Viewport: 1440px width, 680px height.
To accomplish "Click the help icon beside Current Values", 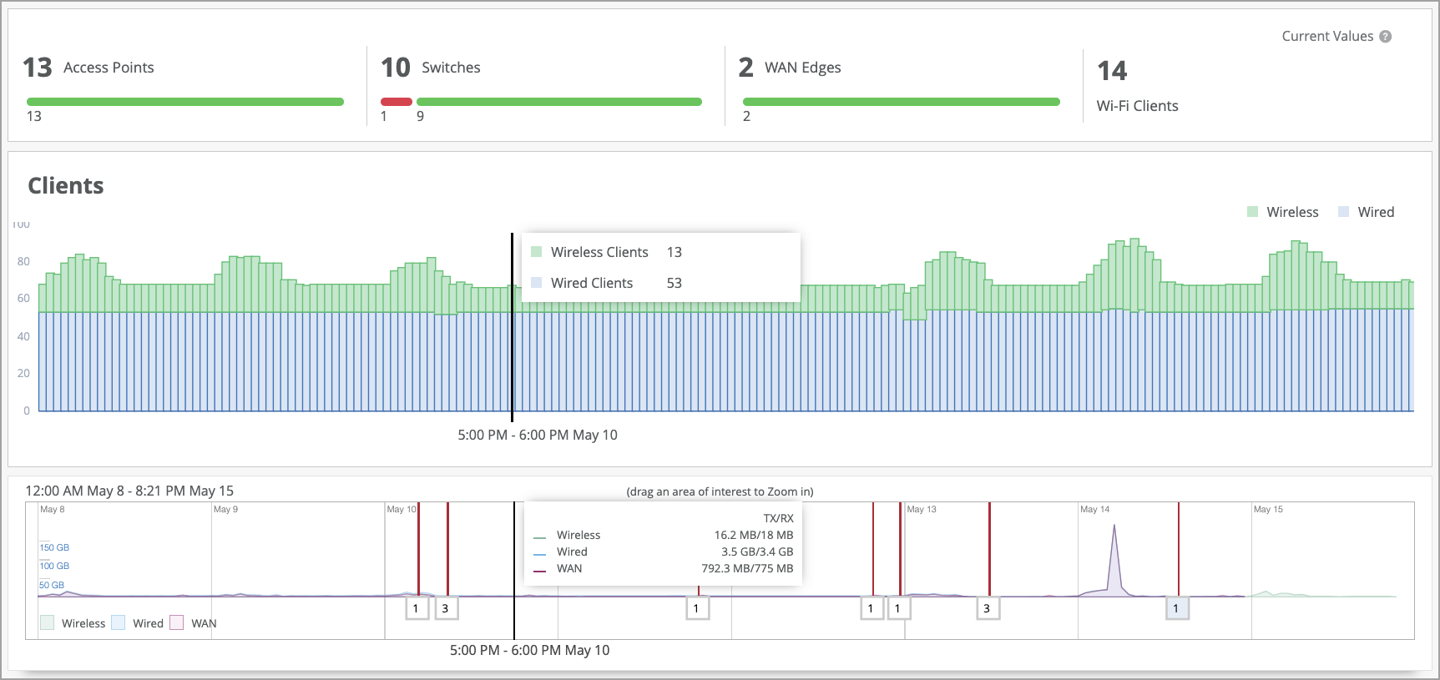I will (1385, 36).
